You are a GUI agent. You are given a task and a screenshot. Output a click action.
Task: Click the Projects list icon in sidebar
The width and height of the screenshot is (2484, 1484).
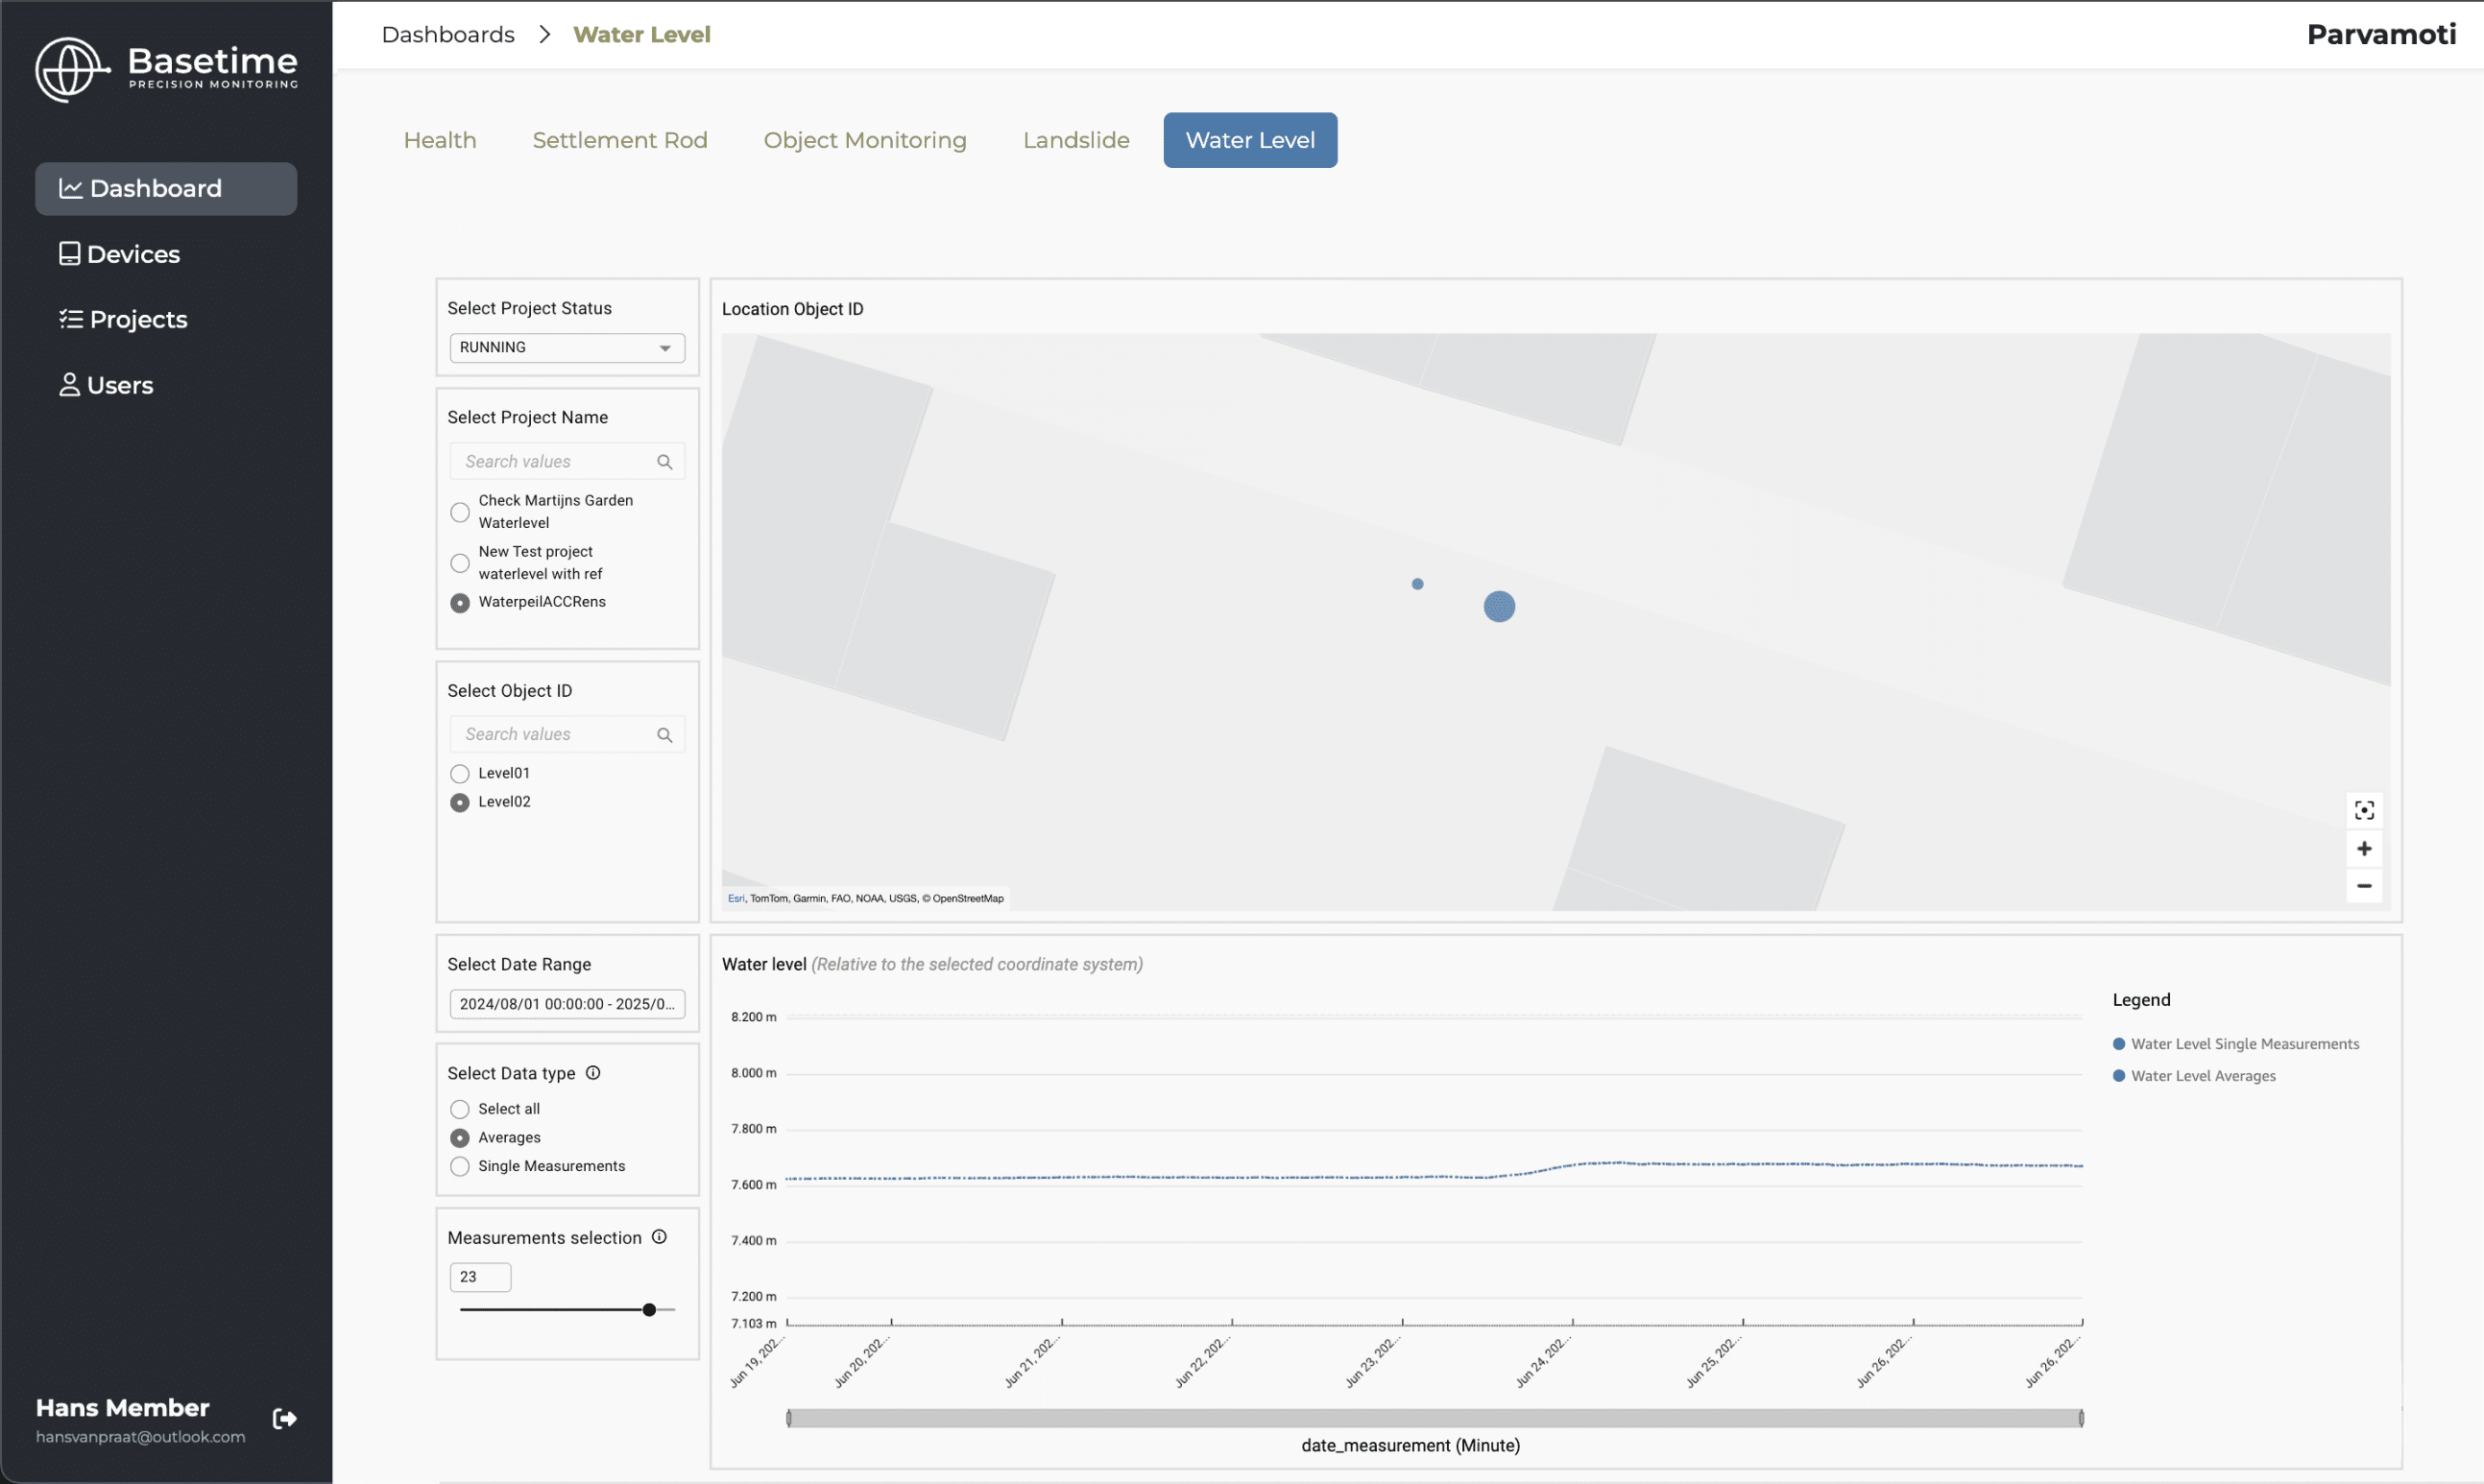coord(70,319)
